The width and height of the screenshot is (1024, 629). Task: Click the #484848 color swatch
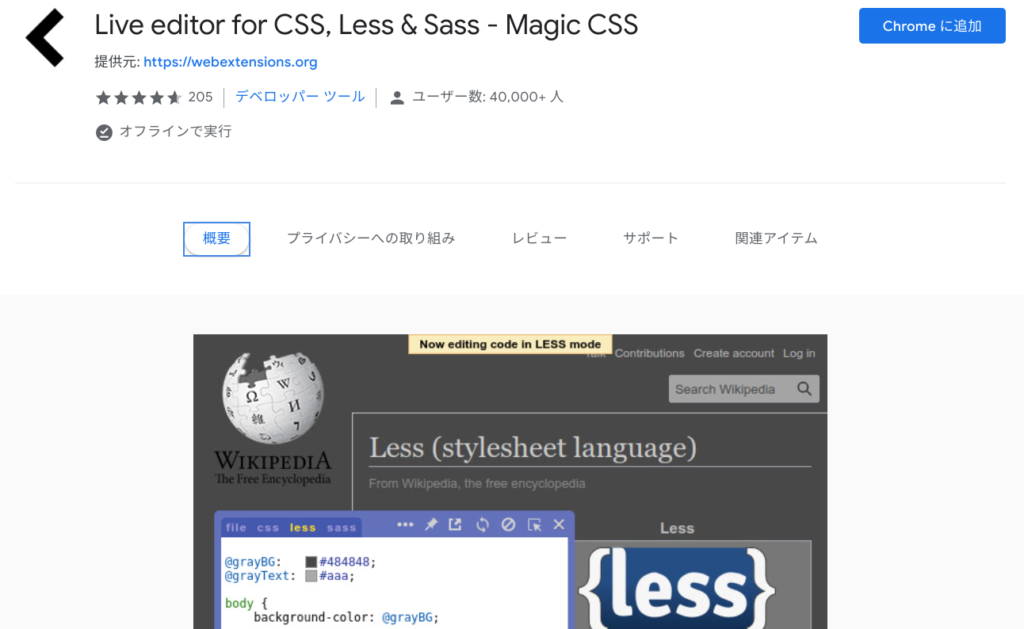(311, 562)
